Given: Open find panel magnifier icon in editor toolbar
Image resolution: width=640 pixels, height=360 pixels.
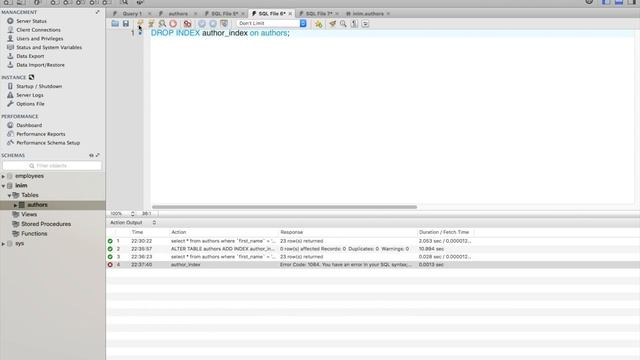Looking at the screenshot, I should 343,24.
